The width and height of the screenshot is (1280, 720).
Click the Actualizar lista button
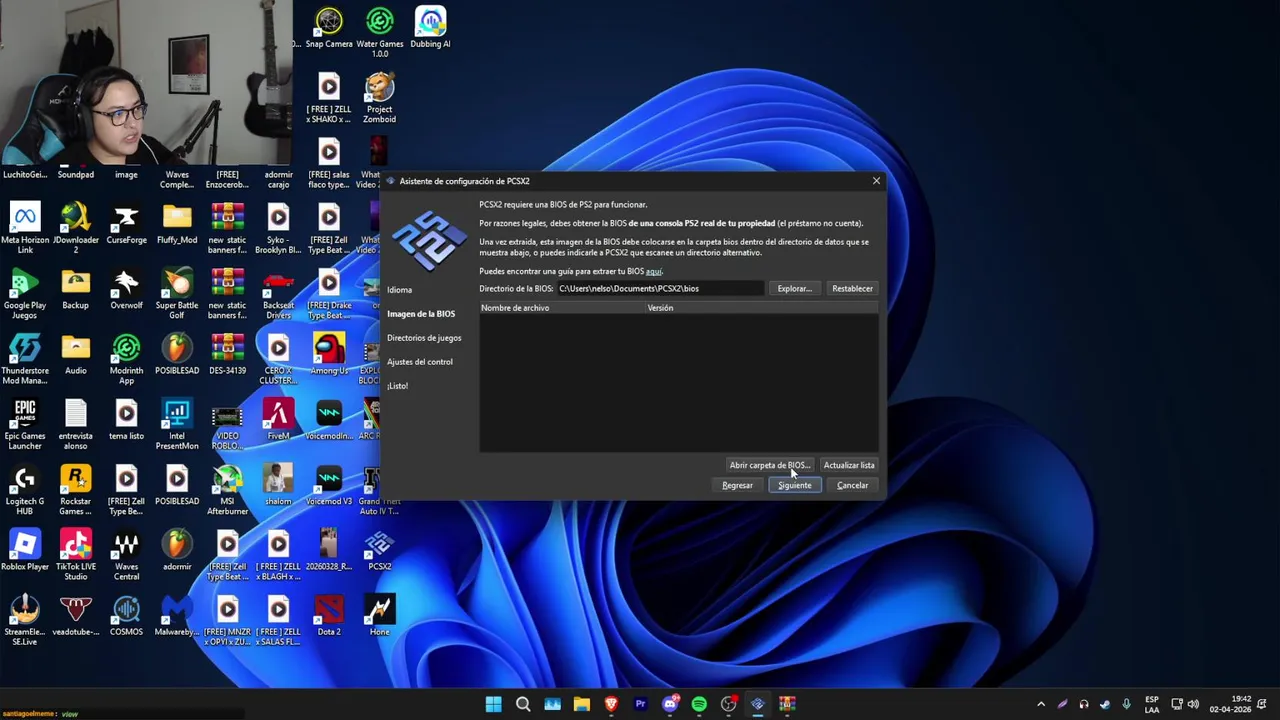(849, 465)
